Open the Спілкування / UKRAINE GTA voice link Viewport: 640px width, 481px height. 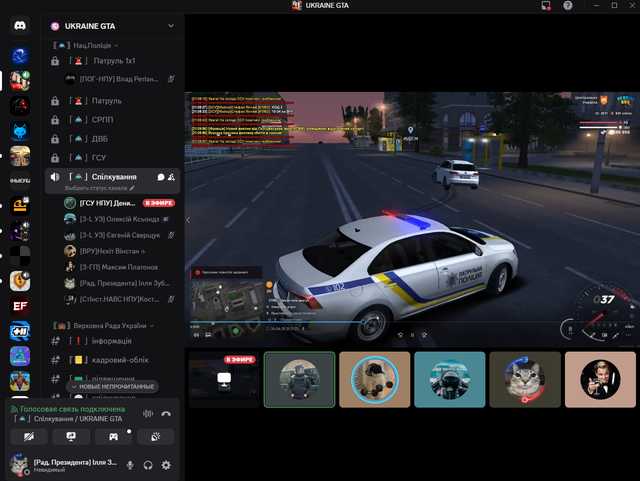coord(68,419)
